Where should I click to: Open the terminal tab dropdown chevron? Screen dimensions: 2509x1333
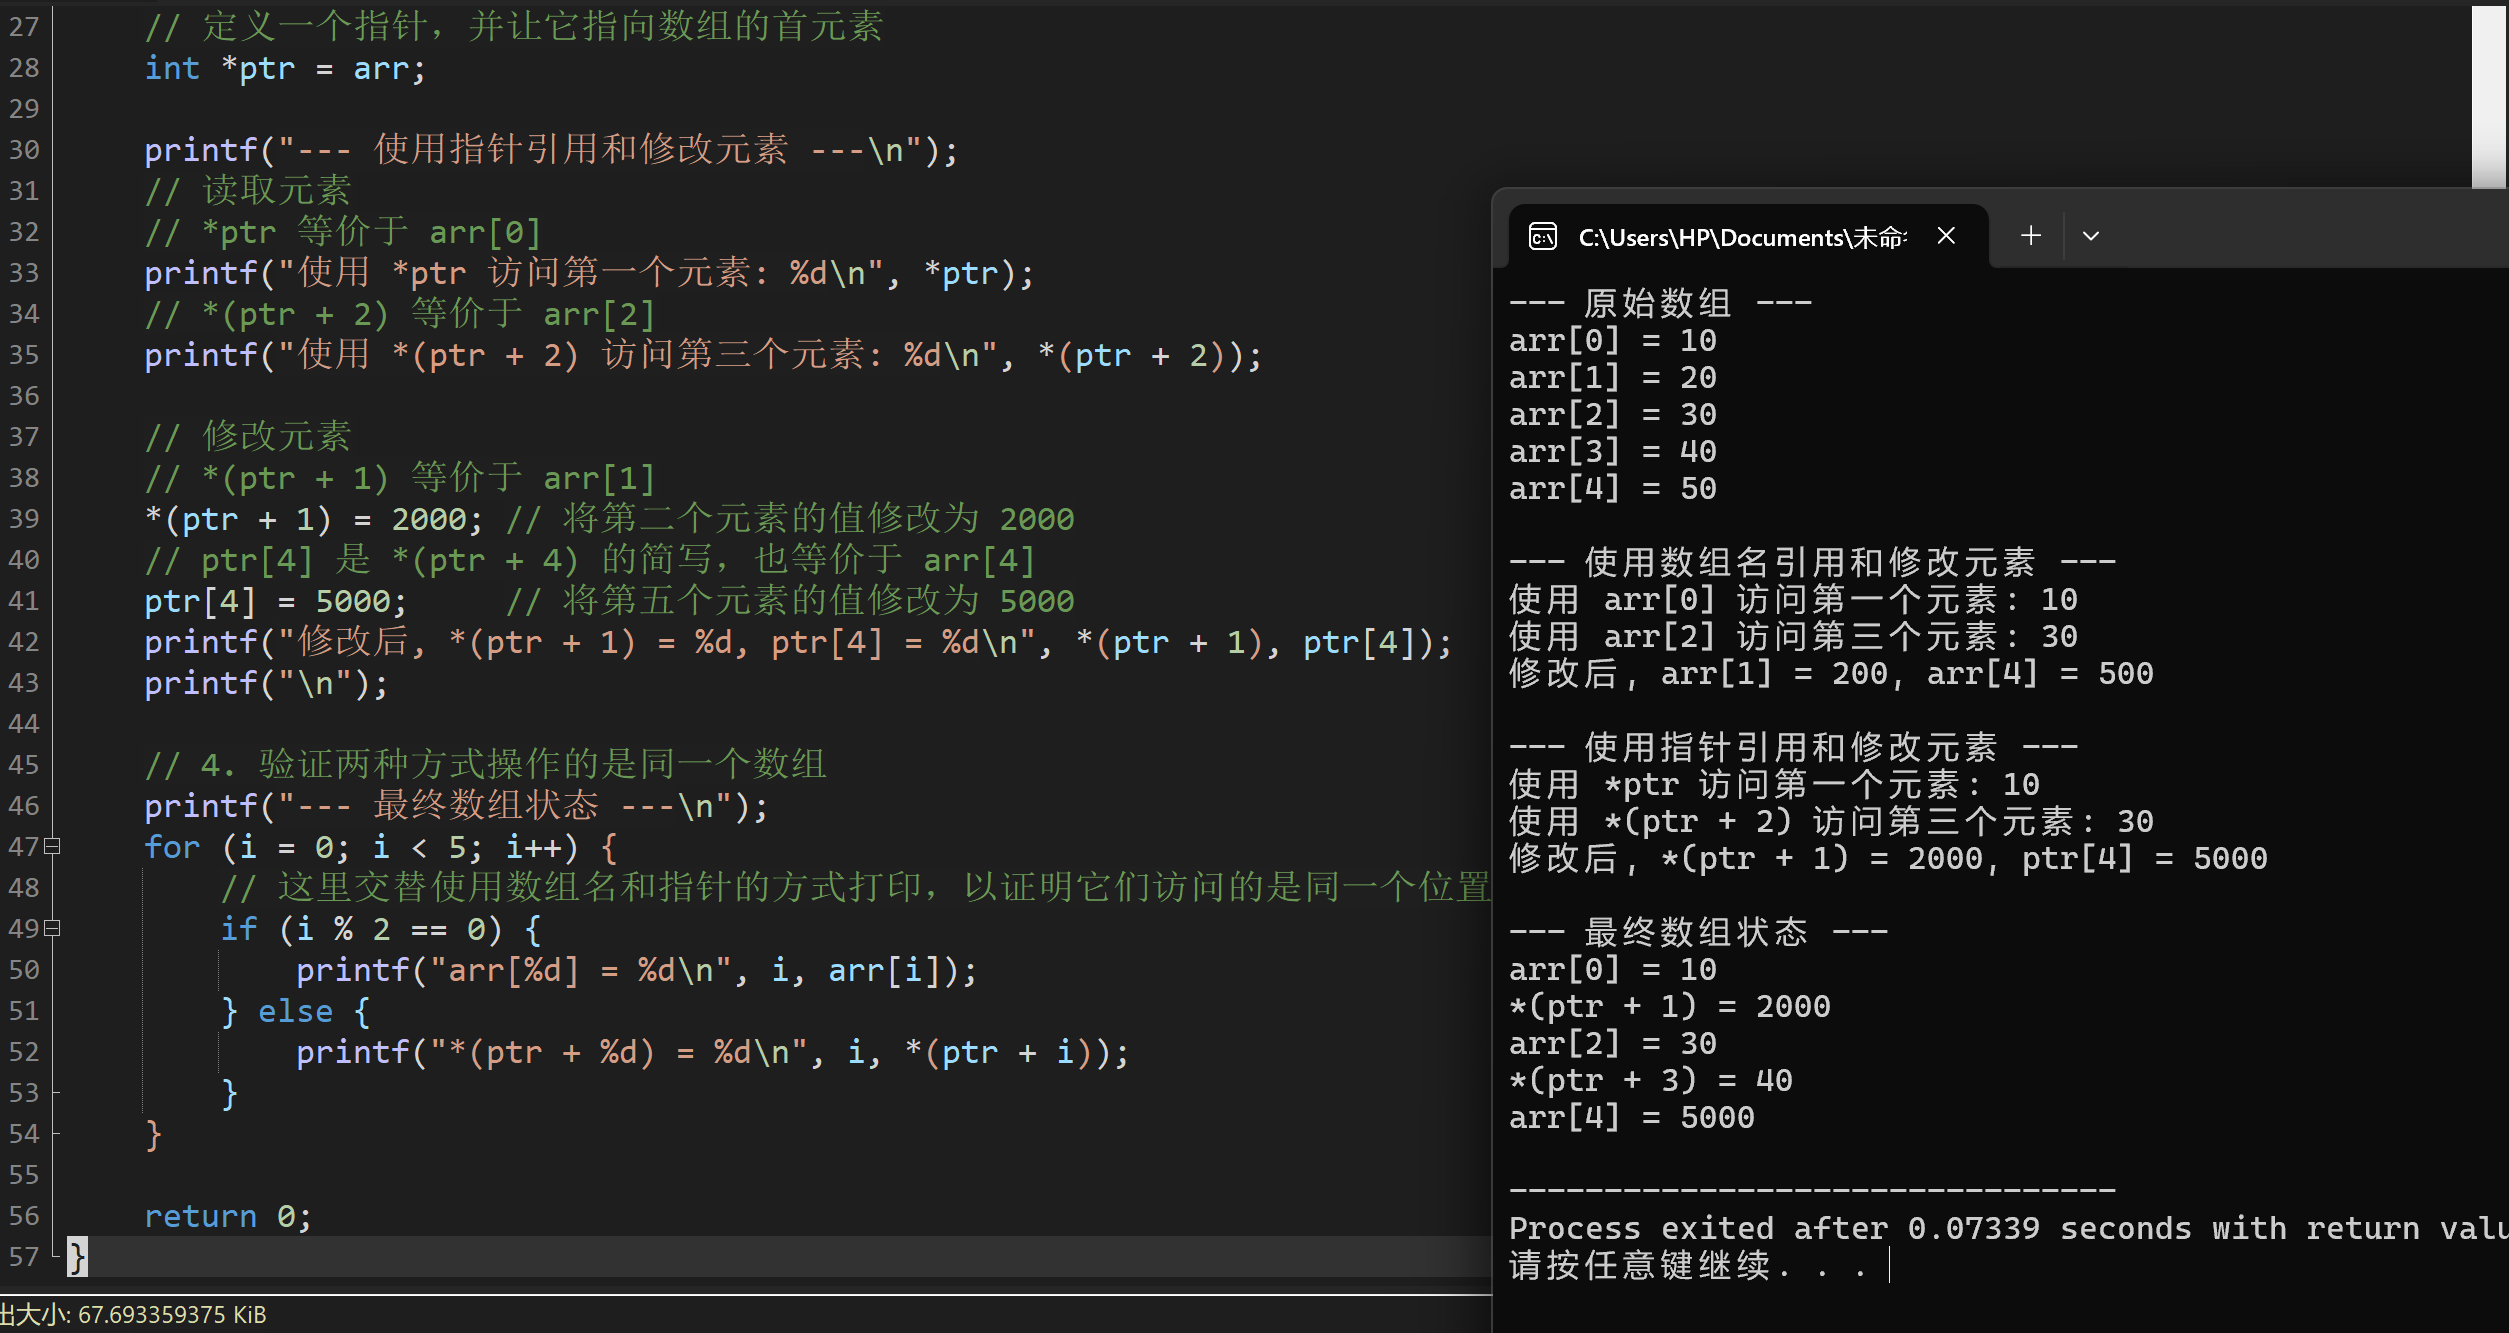pos(2090,235)
